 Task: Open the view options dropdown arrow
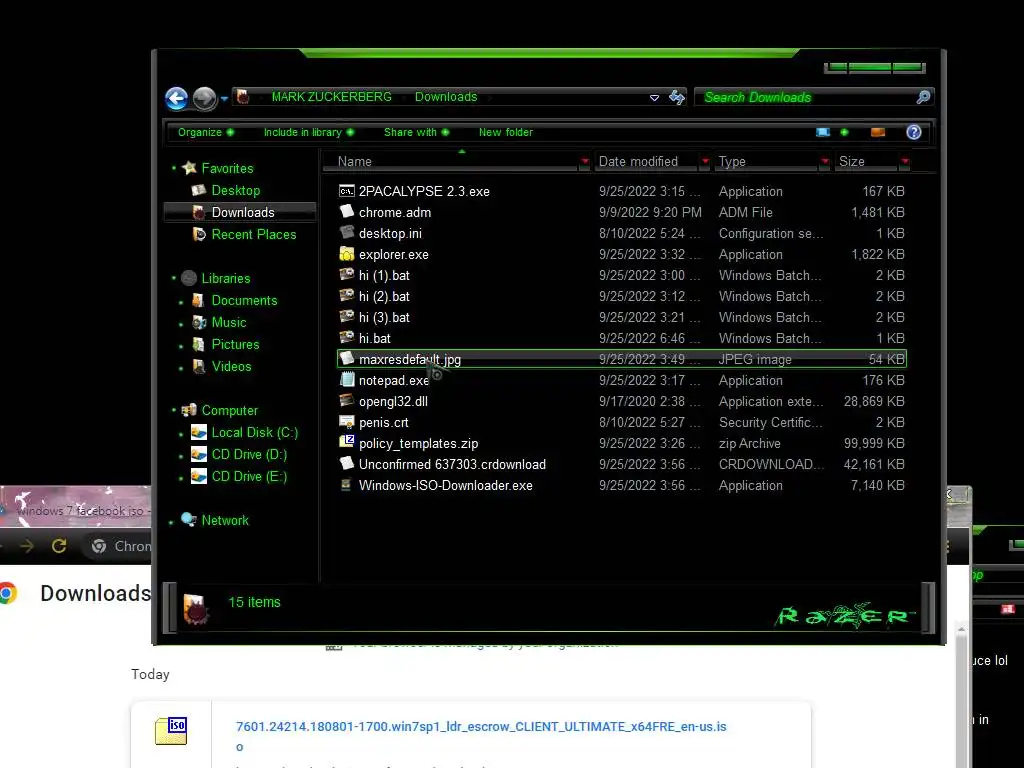(844, 133)
